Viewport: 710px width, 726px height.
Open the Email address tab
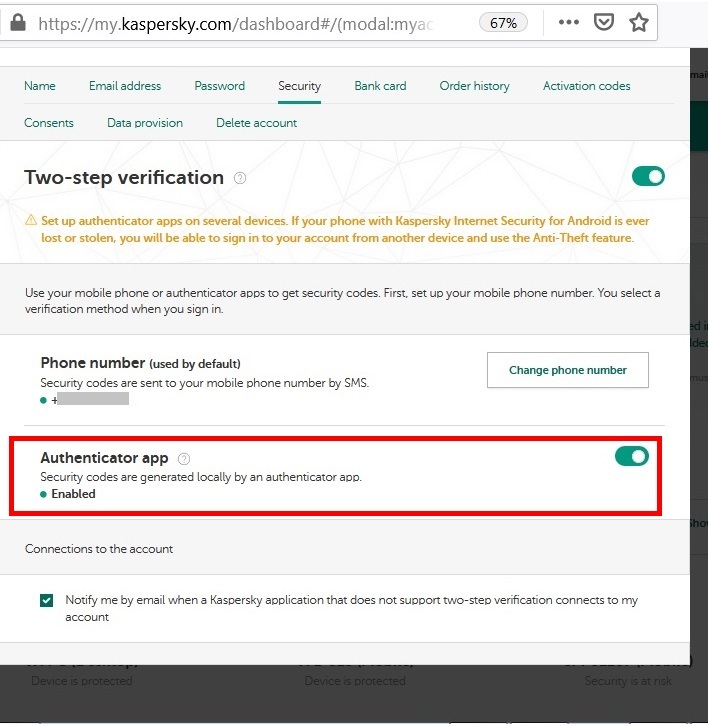point(125,86)
